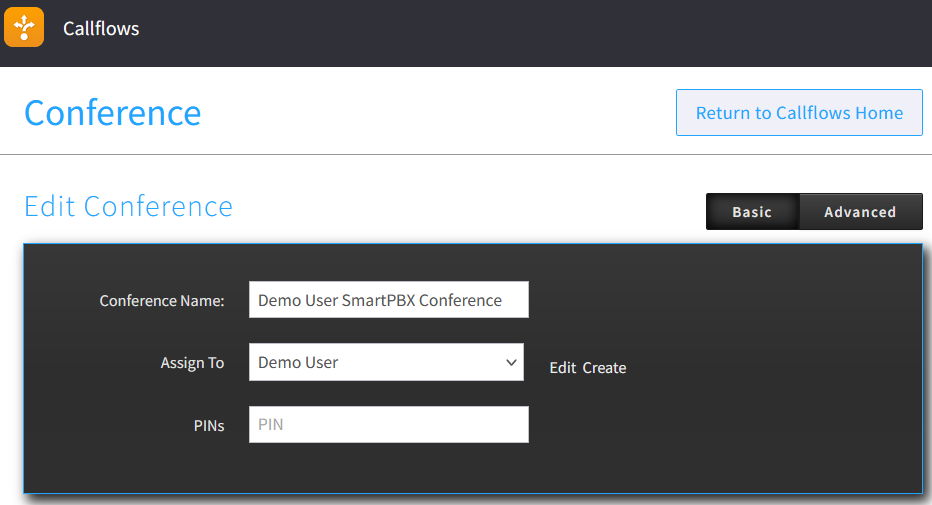
Task: Switch to the Basic tab
Action: coord(752,212)
